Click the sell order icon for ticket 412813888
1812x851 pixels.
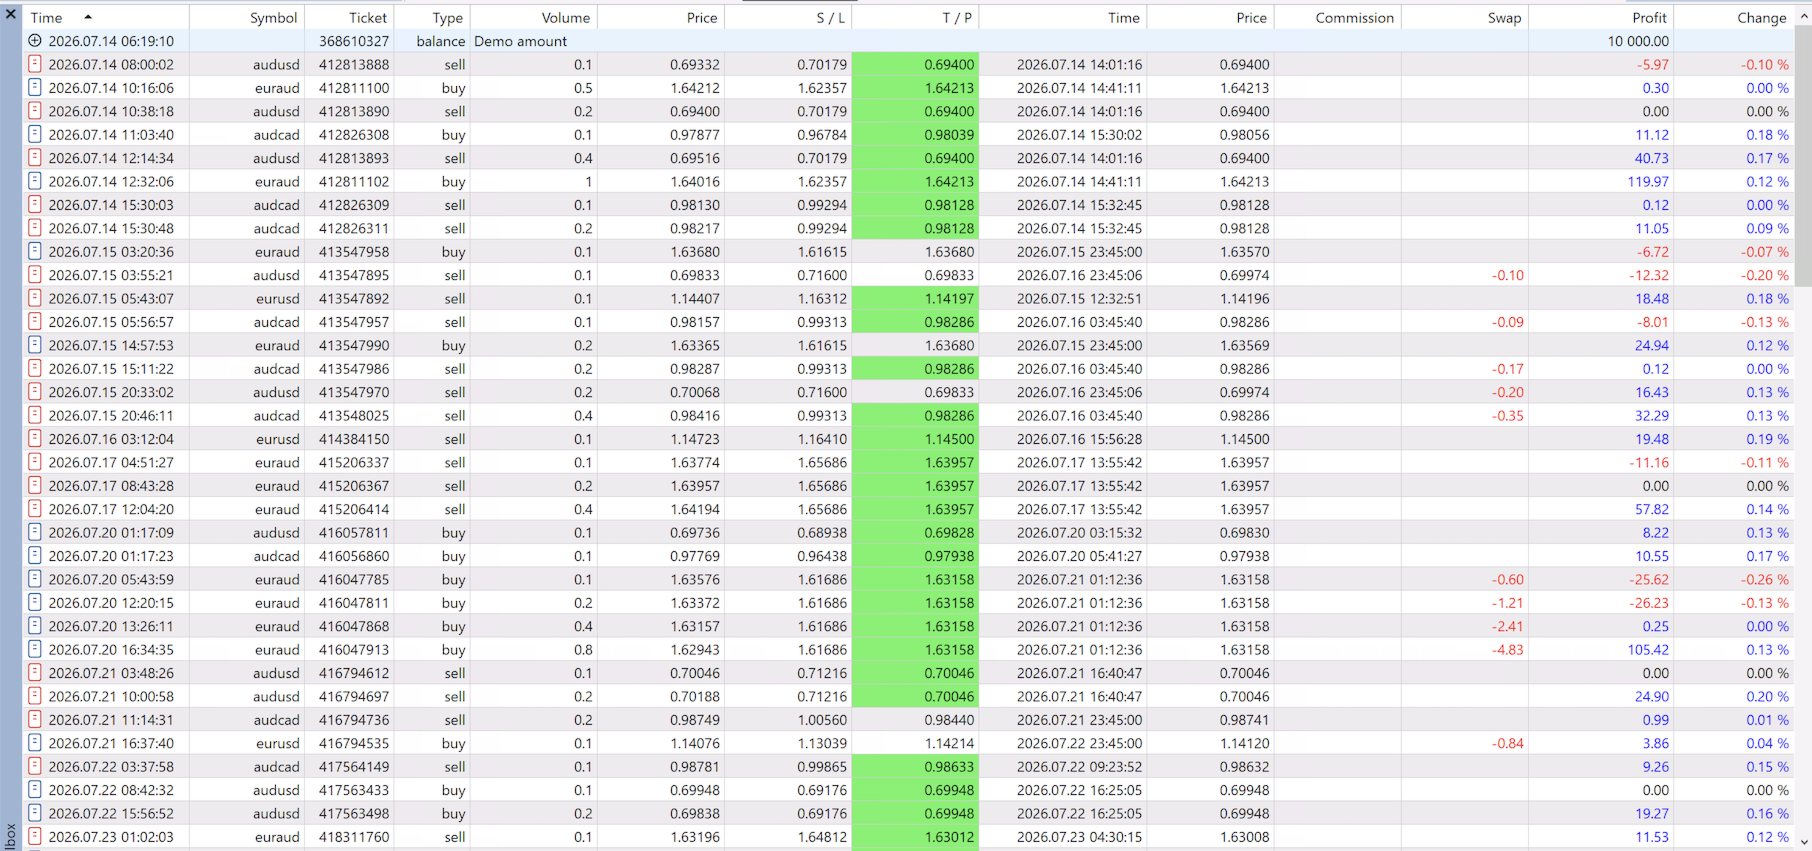35,64
